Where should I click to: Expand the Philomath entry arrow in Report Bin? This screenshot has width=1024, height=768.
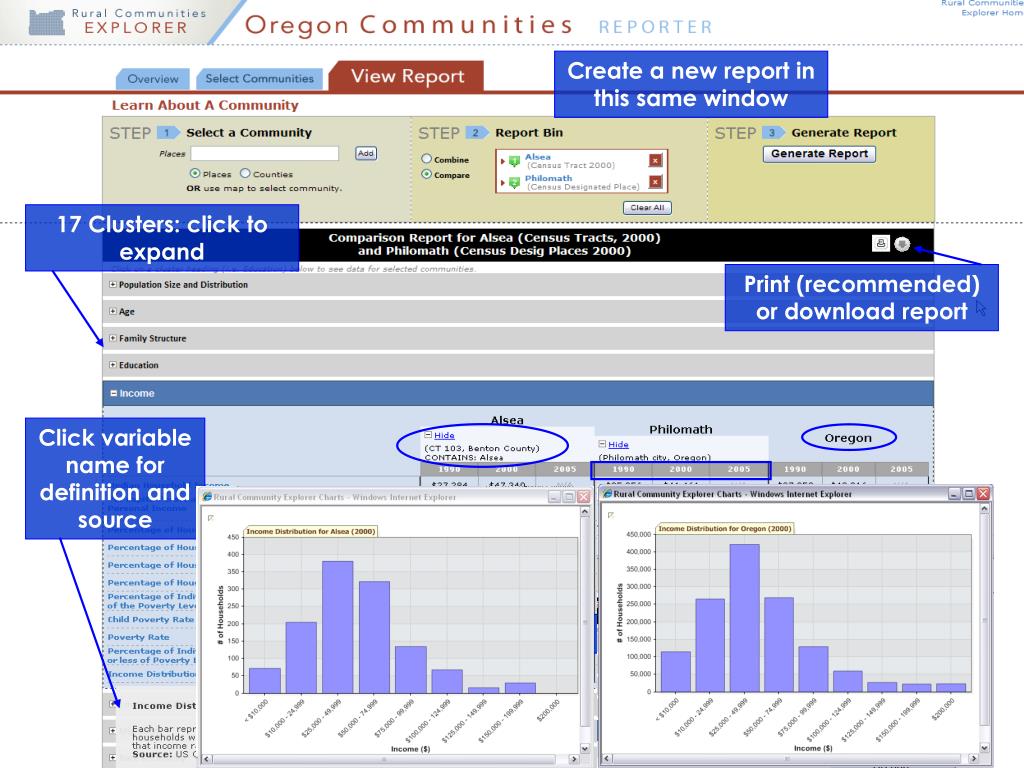[x=502, y=183]
